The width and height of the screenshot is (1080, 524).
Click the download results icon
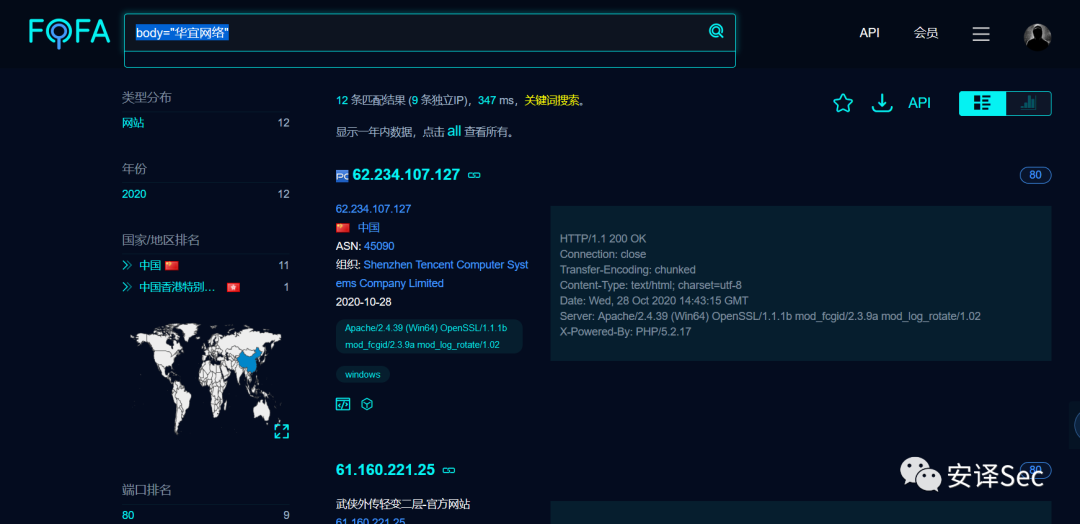tap(882, 103)
